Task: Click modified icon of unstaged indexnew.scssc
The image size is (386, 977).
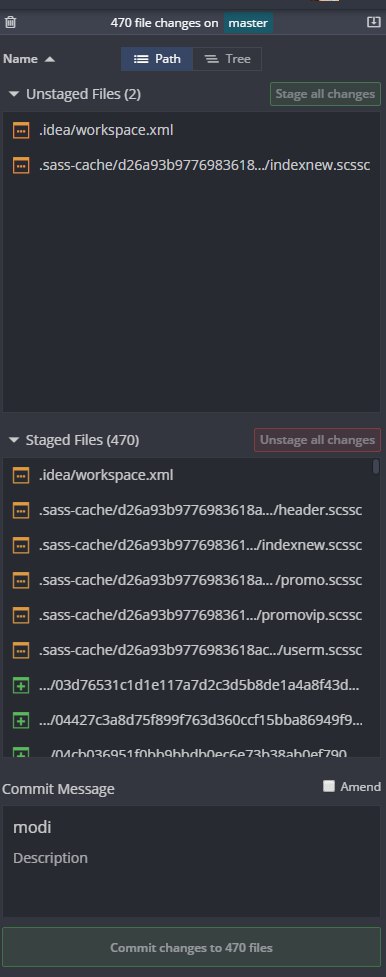Action: (21, 166)
